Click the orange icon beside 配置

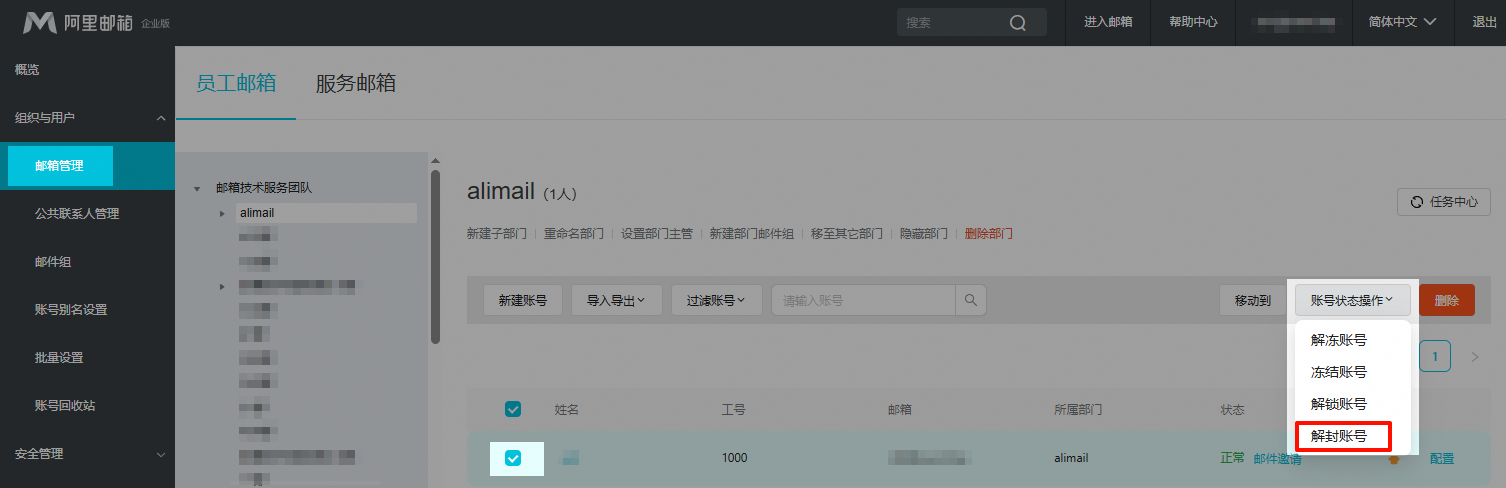click(1393, 459)
